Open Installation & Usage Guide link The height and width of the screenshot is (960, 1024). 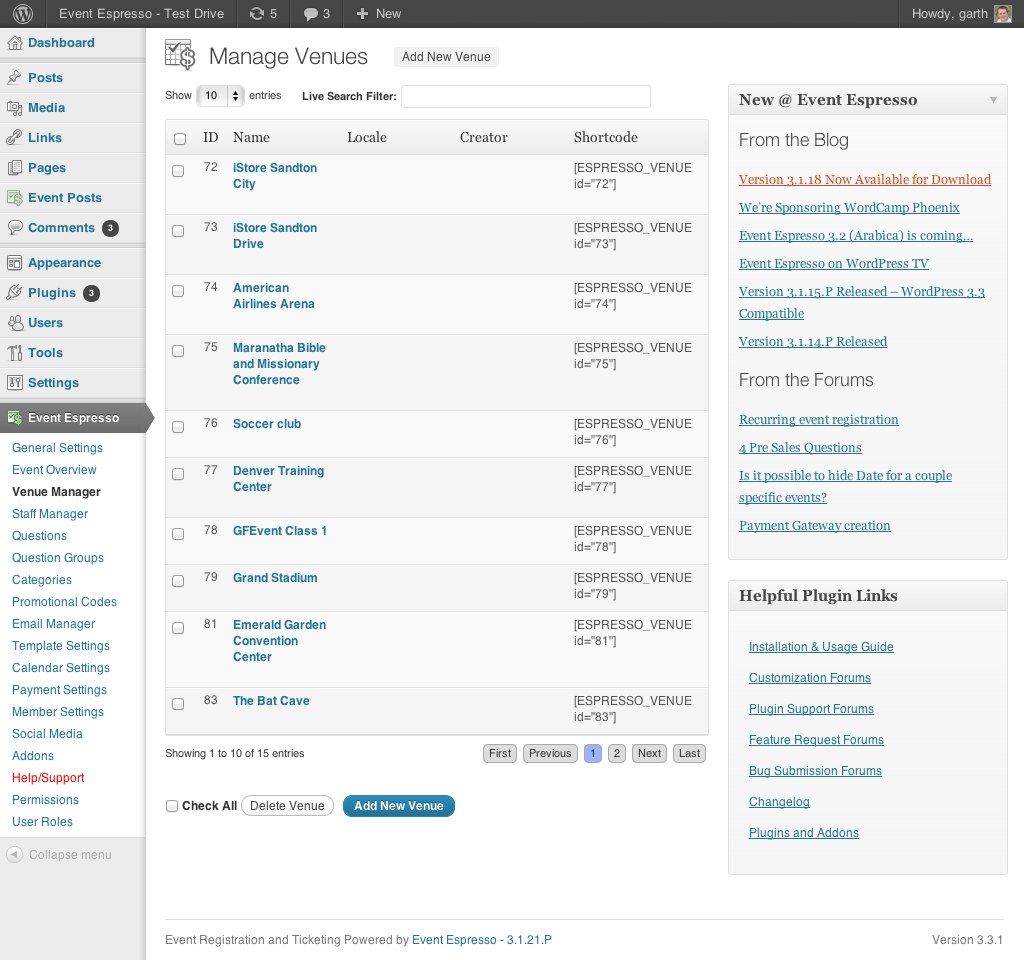pyautogui.click(x=821, y=647)
